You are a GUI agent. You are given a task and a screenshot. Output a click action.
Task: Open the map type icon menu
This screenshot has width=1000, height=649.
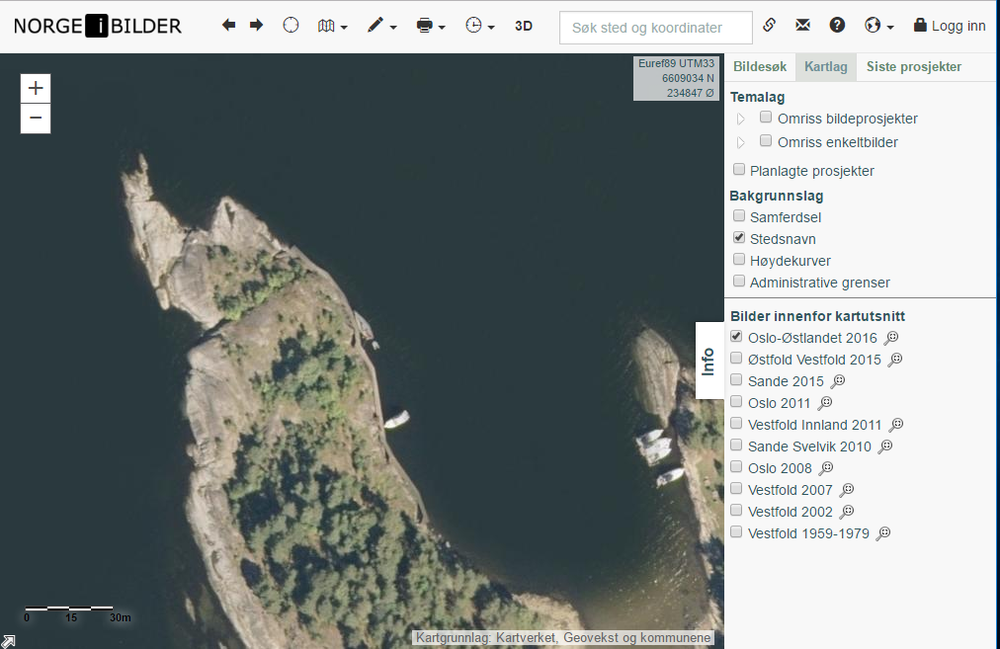pos(332,26)
